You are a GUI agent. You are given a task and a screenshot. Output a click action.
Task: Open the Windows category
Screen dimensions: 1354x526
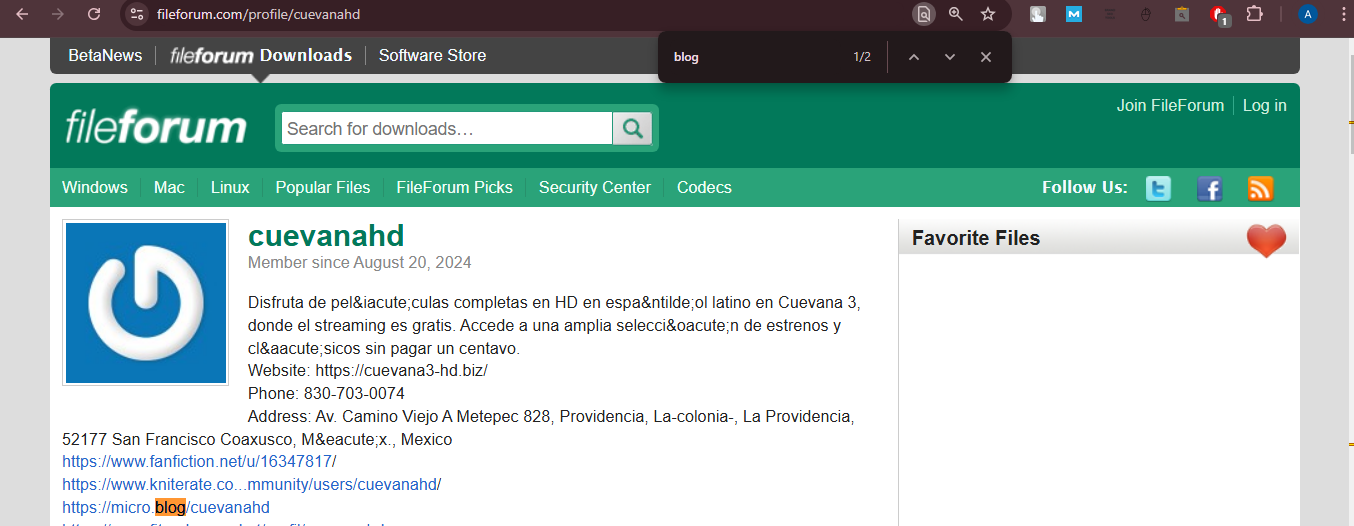[x=95, y=187]
